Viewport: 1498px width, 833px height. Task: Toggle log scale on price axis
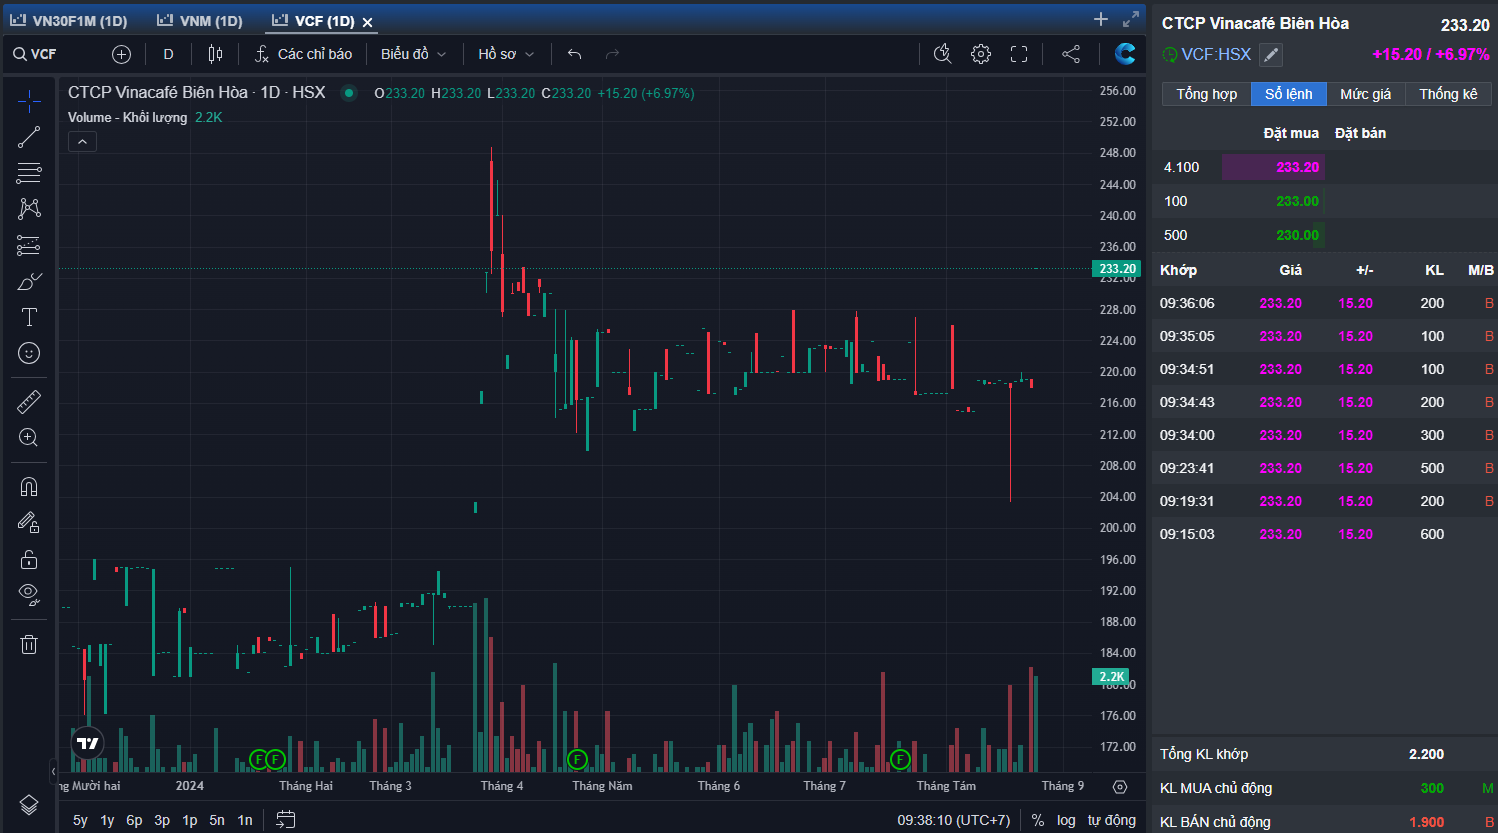tap(1066, 820)
